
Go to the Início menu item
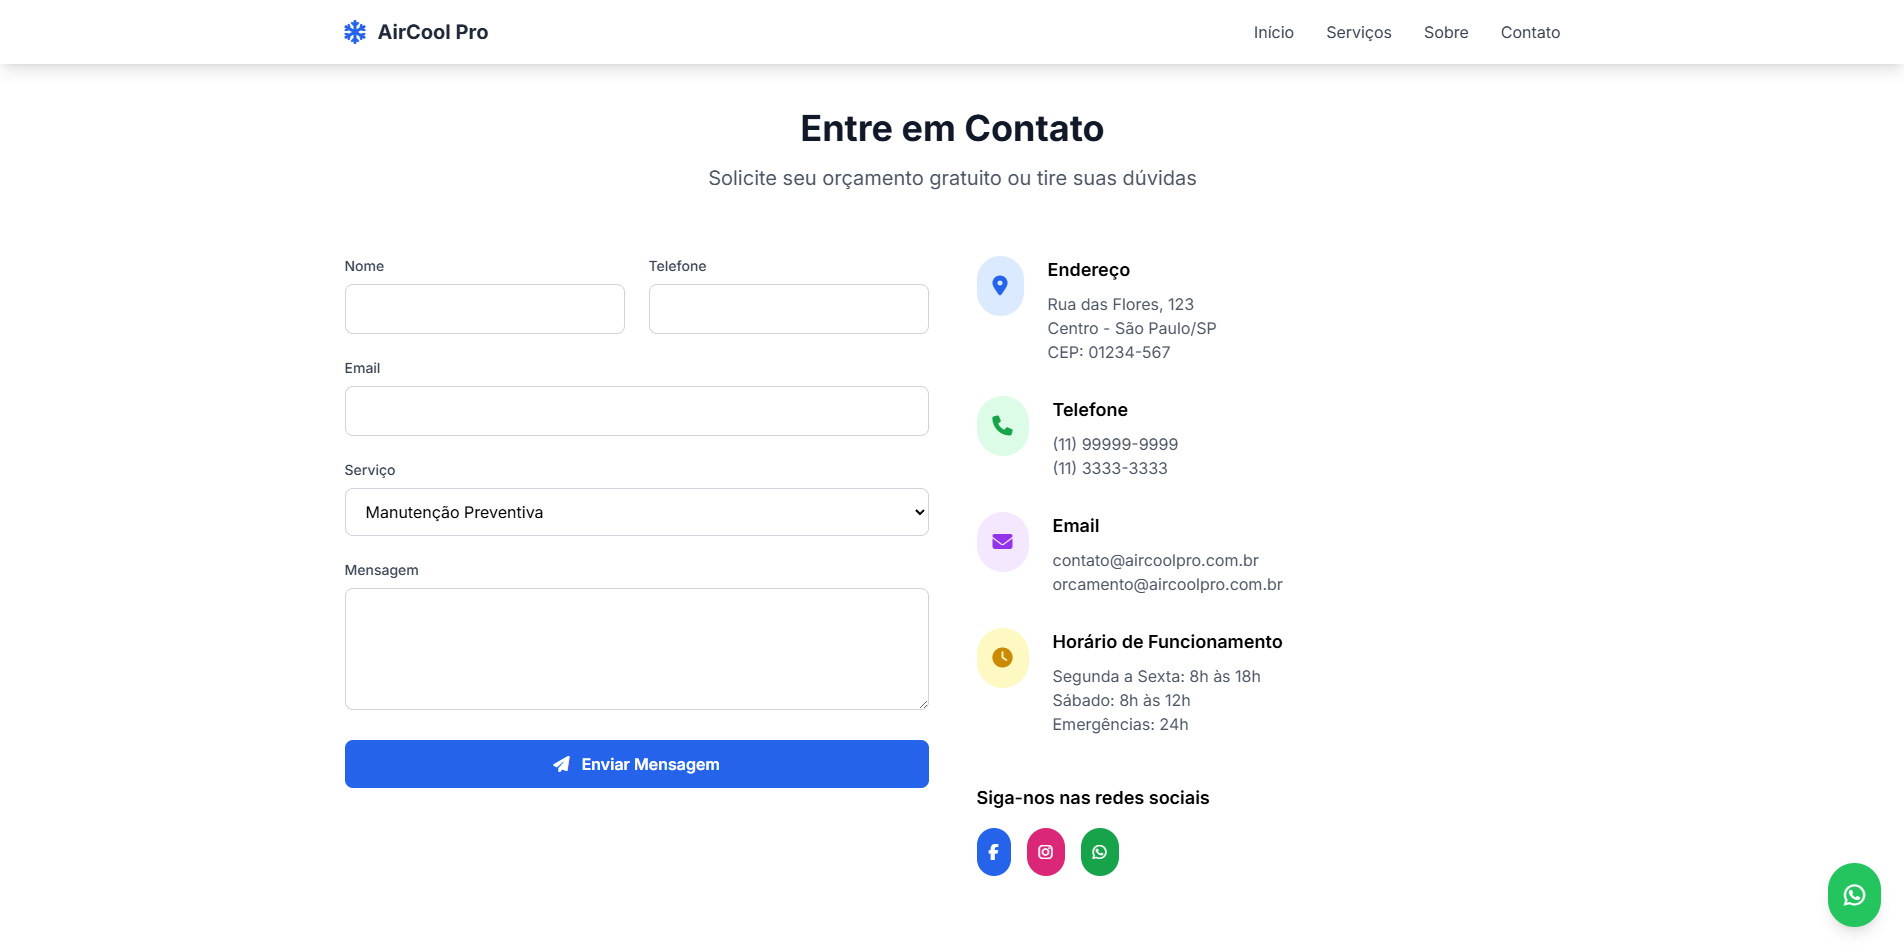[x=1274, y=32]
